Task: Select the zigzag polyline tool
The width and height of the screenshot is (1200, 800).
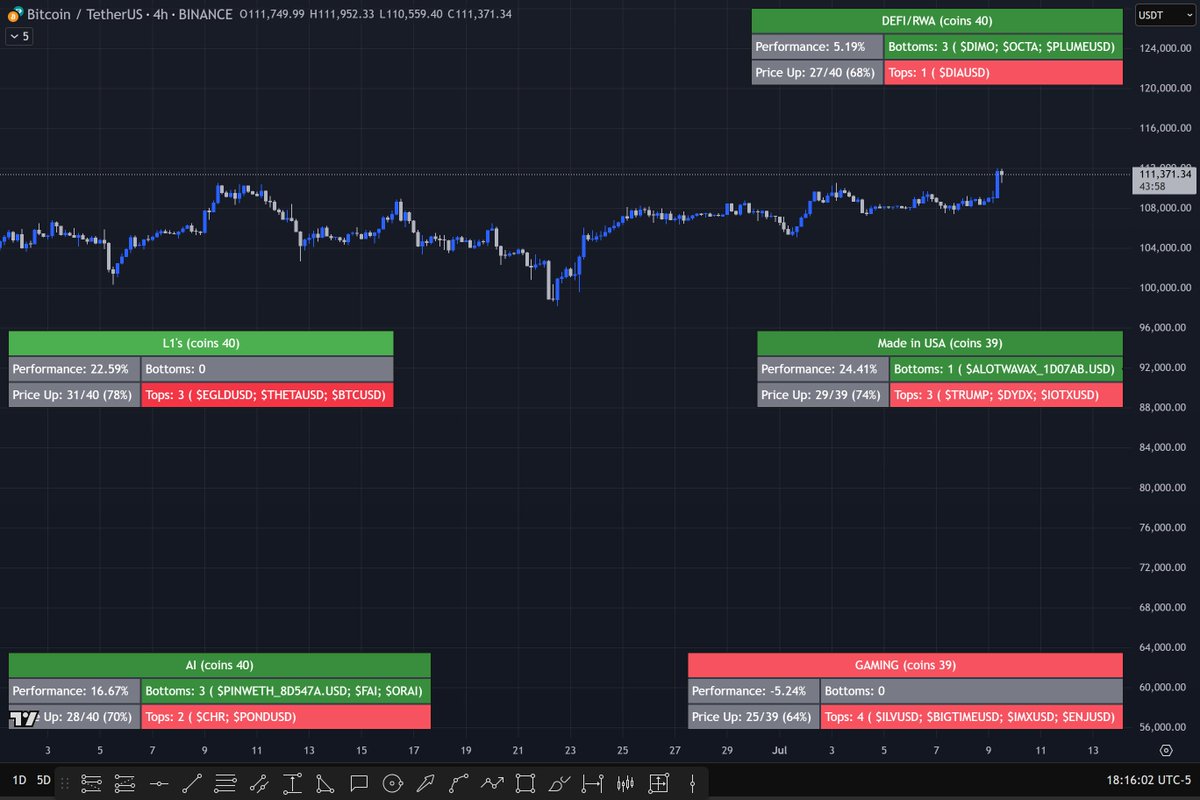Action: point(492,783)
